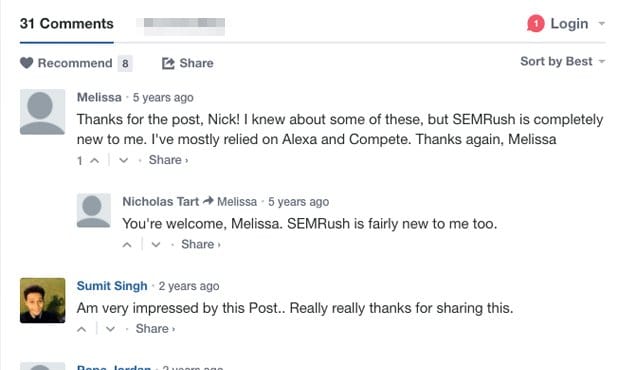Image resolution: width=635 pixels, height=370 pixels.
Task: Downvote Nicholas Tart's reply
Action: point(156,245)
